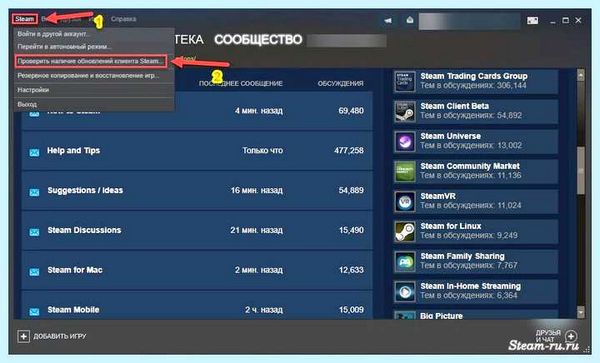600x363 pixels.
Task: Click the SteamVR group avatar
Action: [x=405, y=201]
